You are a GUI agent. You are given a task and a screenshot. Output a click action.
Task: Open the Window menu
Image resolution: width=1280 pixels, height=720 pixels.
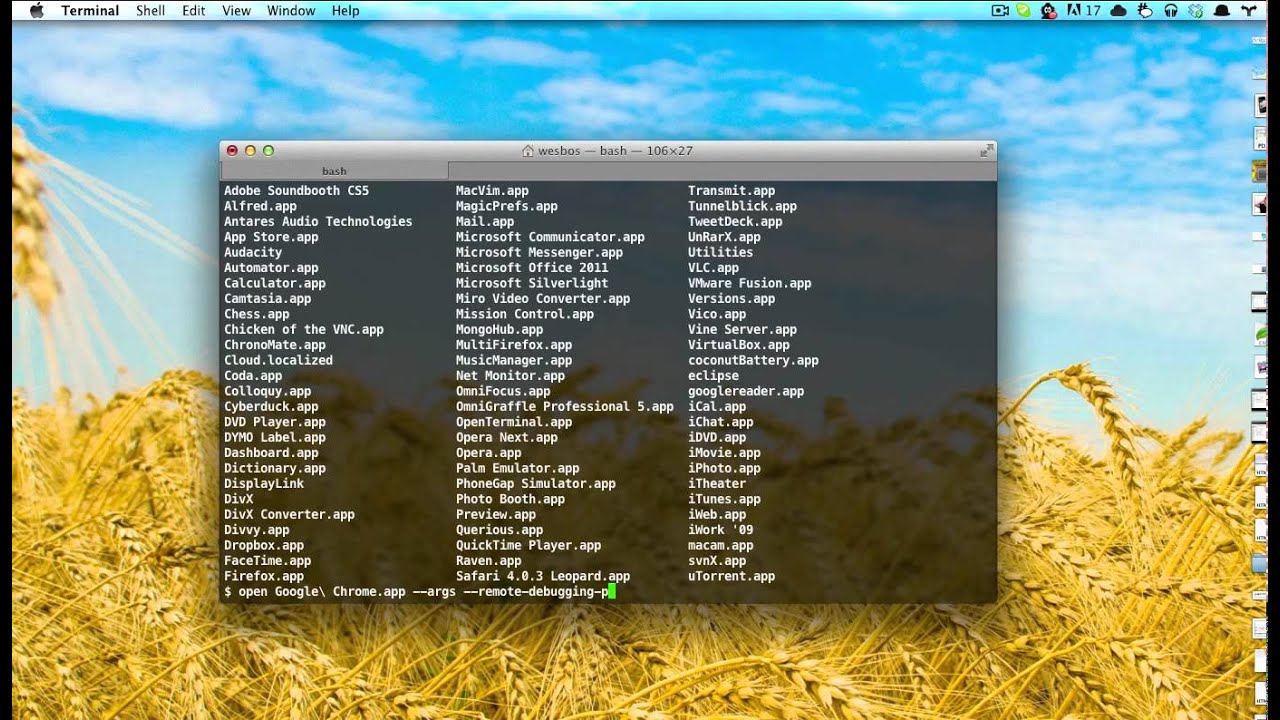point(291,10)
